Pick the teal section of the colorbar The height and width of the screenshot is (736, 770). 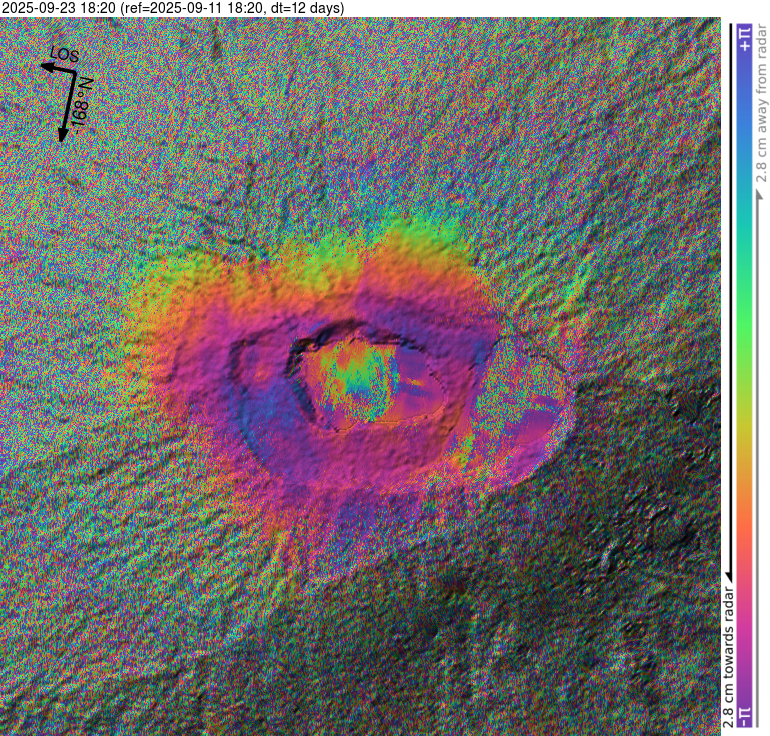pos(744,220)
